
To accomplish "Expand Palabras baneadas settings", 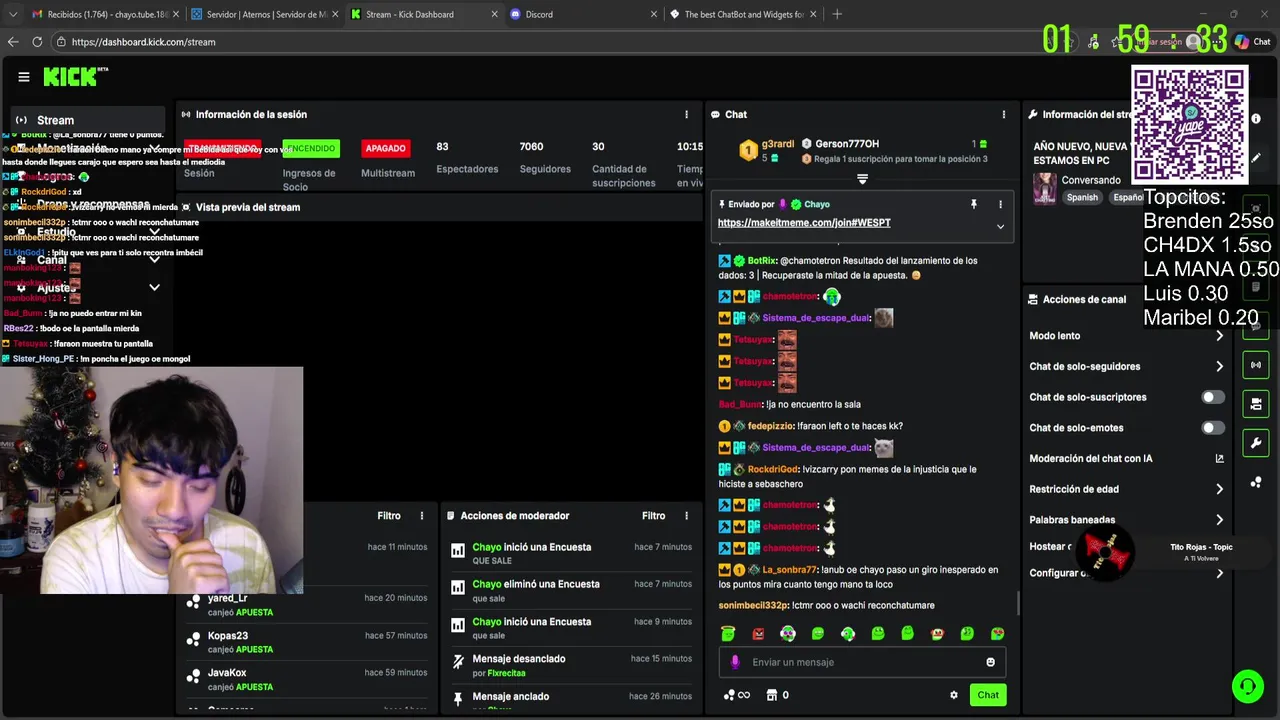I will pos(1126,520).
